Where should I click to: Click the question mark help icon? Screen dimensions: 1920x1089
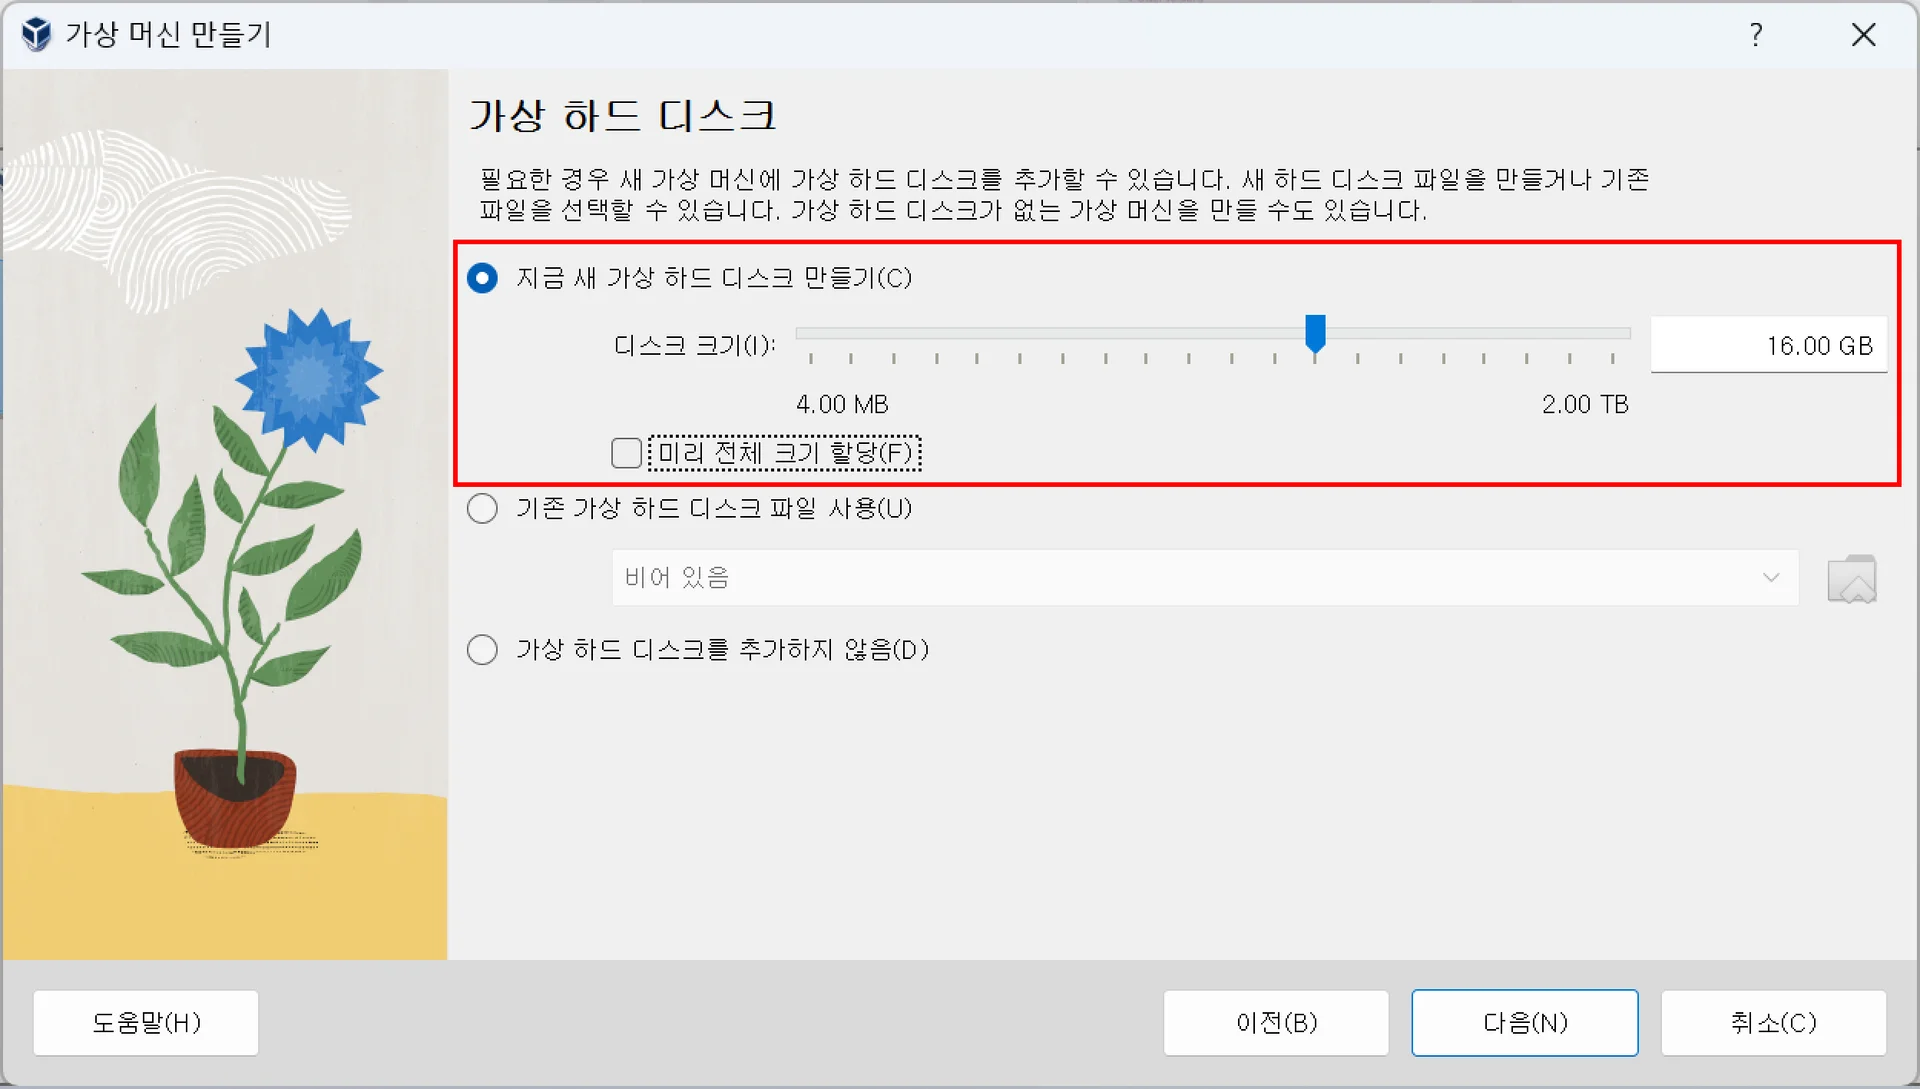click(x=1756, y=35)
